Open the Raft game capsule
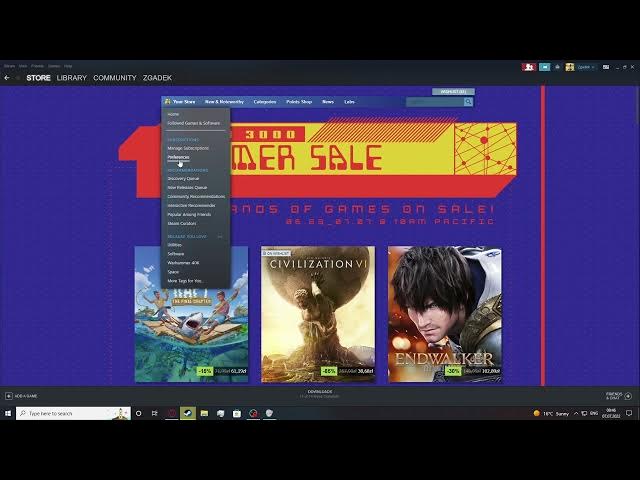This screenshot has height=480, width=640. point(191,314)
